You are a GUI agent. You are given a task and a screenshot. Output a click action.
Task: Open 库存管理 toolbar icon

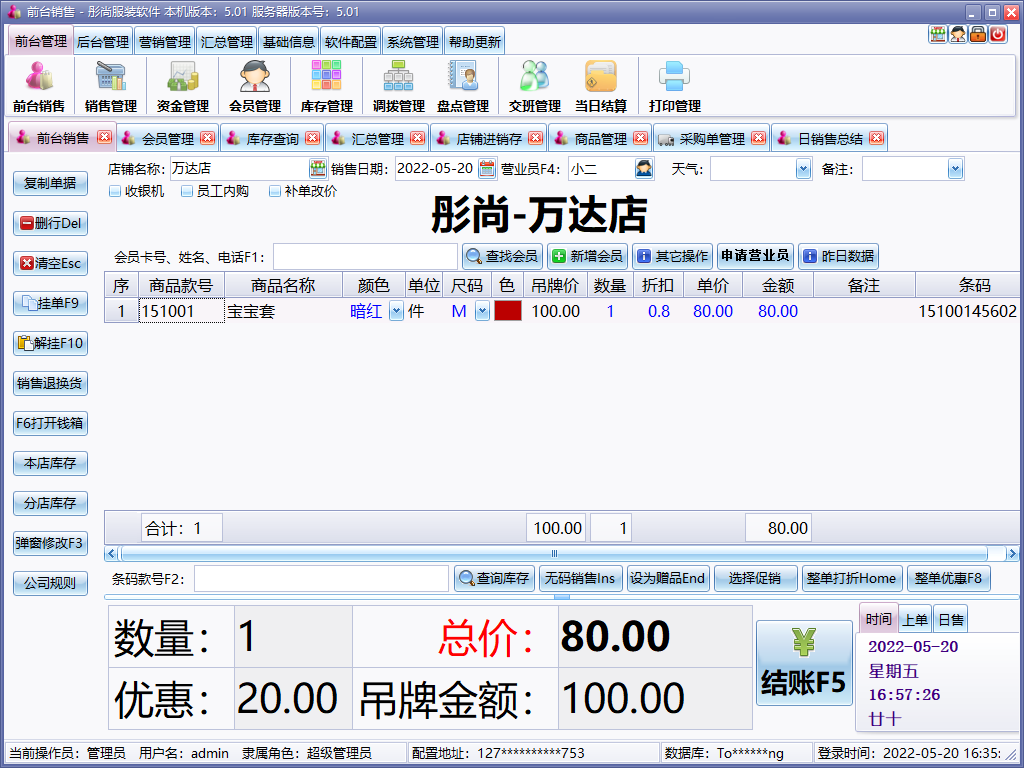click(x=326, y=86)
